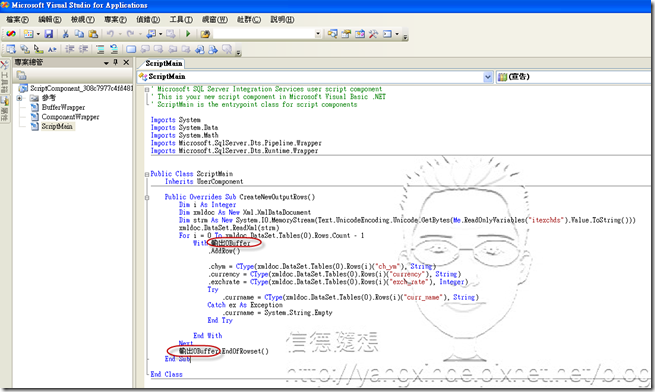
Task: Increase line indent with toolbar icon
Action: [x=84, y=49]
